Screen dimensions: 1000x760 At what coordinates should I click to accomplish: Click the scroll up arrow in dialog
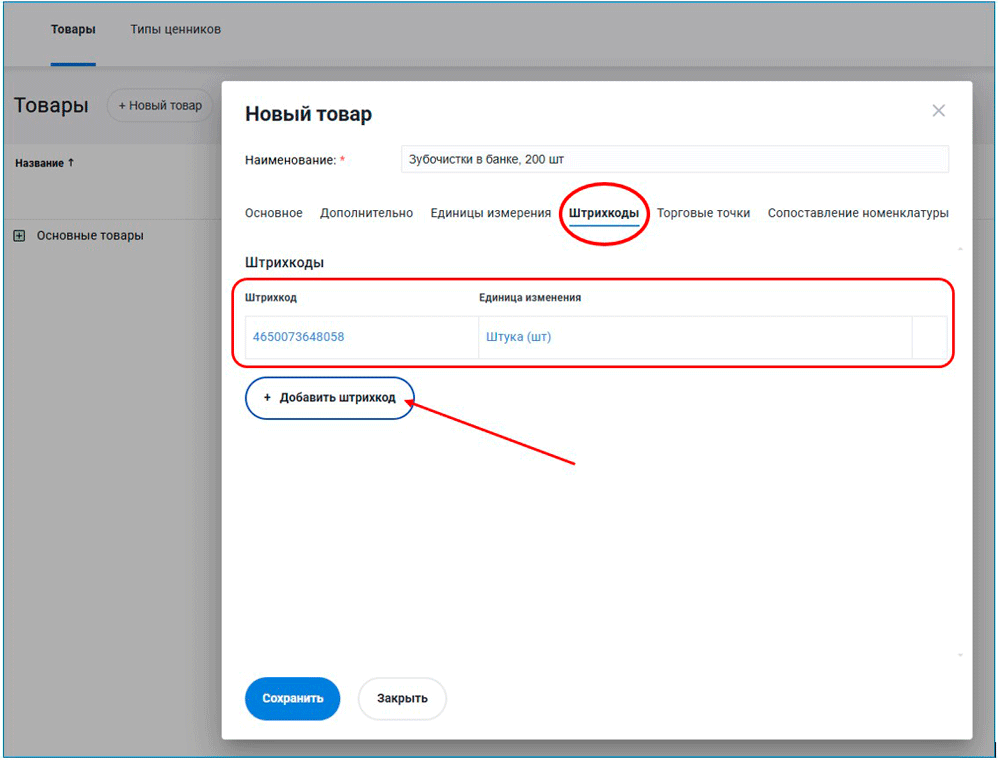[961, 247]
